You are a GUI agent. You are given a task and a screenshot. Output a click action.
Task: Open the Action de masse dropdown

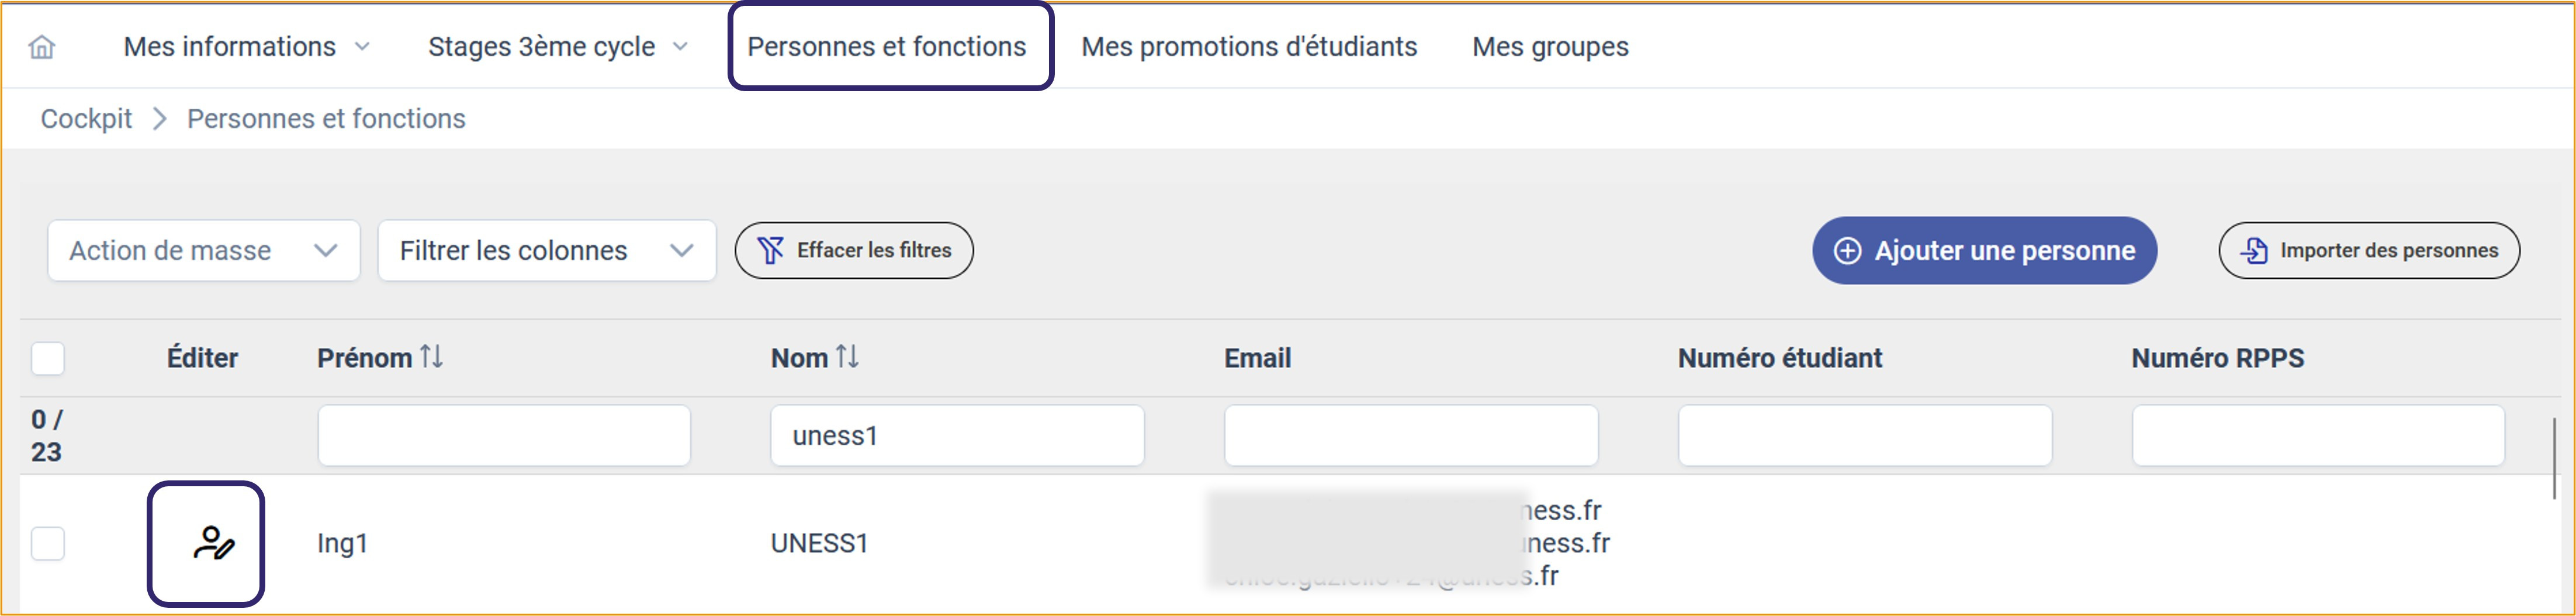203,251
